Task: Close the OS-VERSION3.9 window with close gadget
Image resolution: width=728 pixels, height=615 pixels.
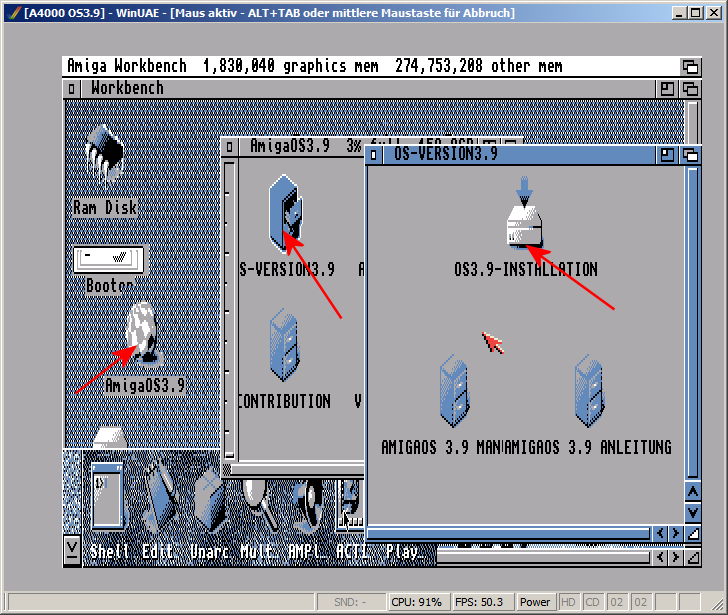Action: coord(374,155)
